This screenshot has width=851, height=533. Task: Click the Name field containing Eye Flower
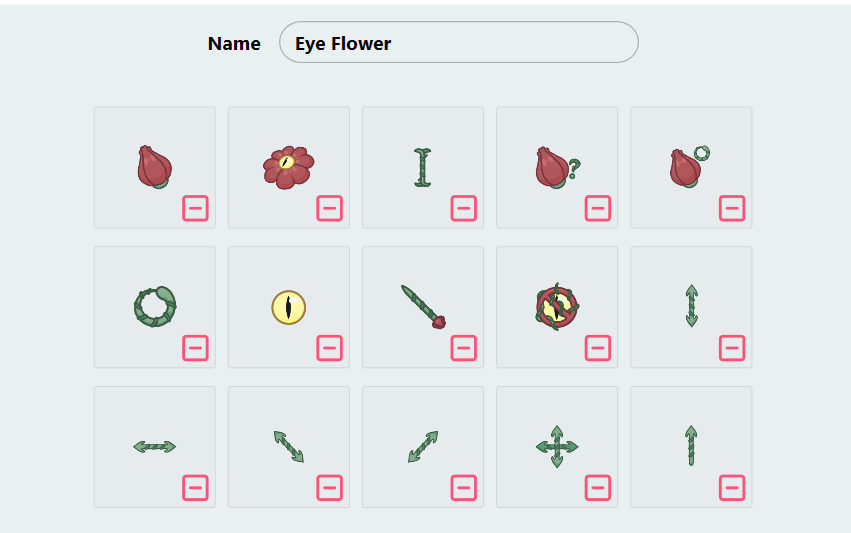pyautogui.click(x=458, y=43)
